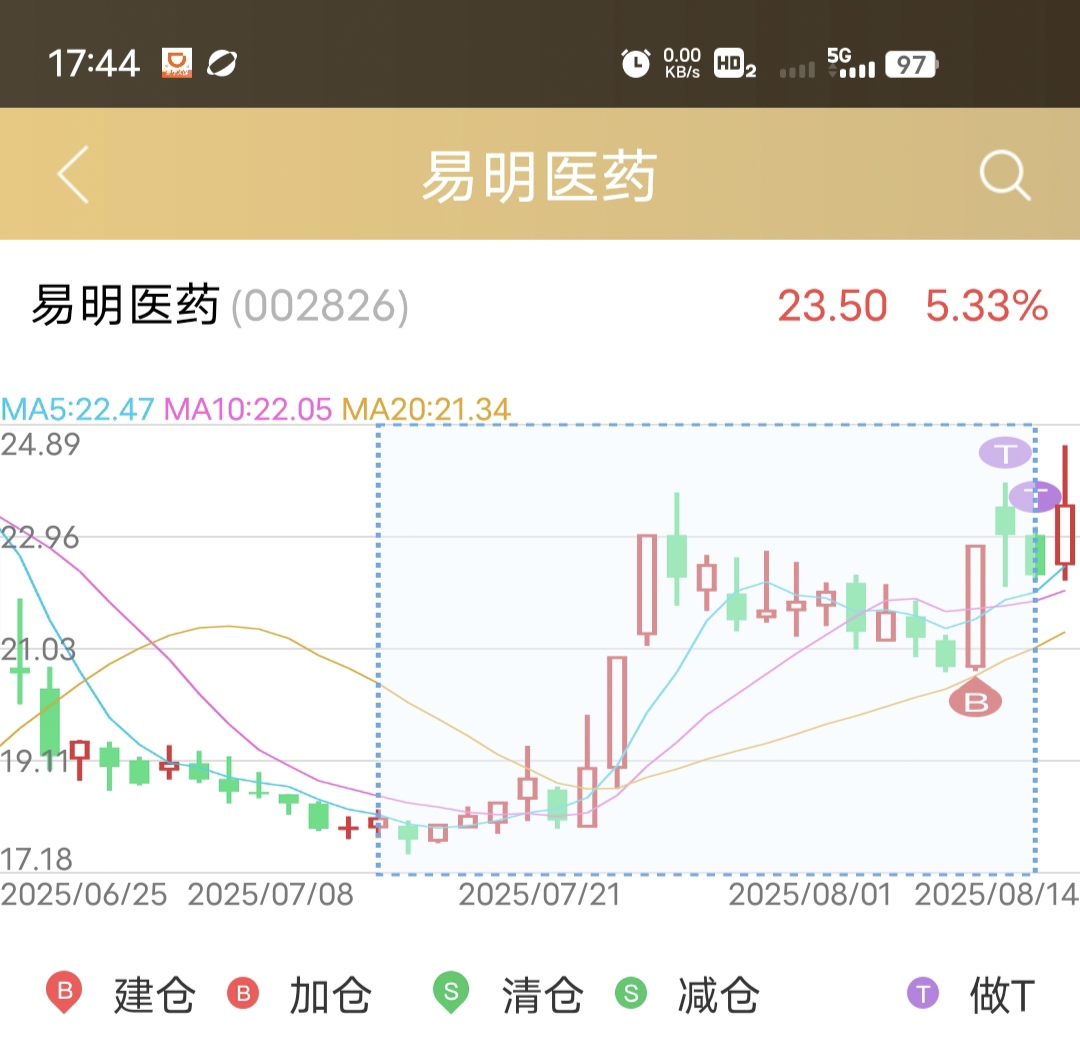Tap the stock code (002826)

tap(320, 306)
